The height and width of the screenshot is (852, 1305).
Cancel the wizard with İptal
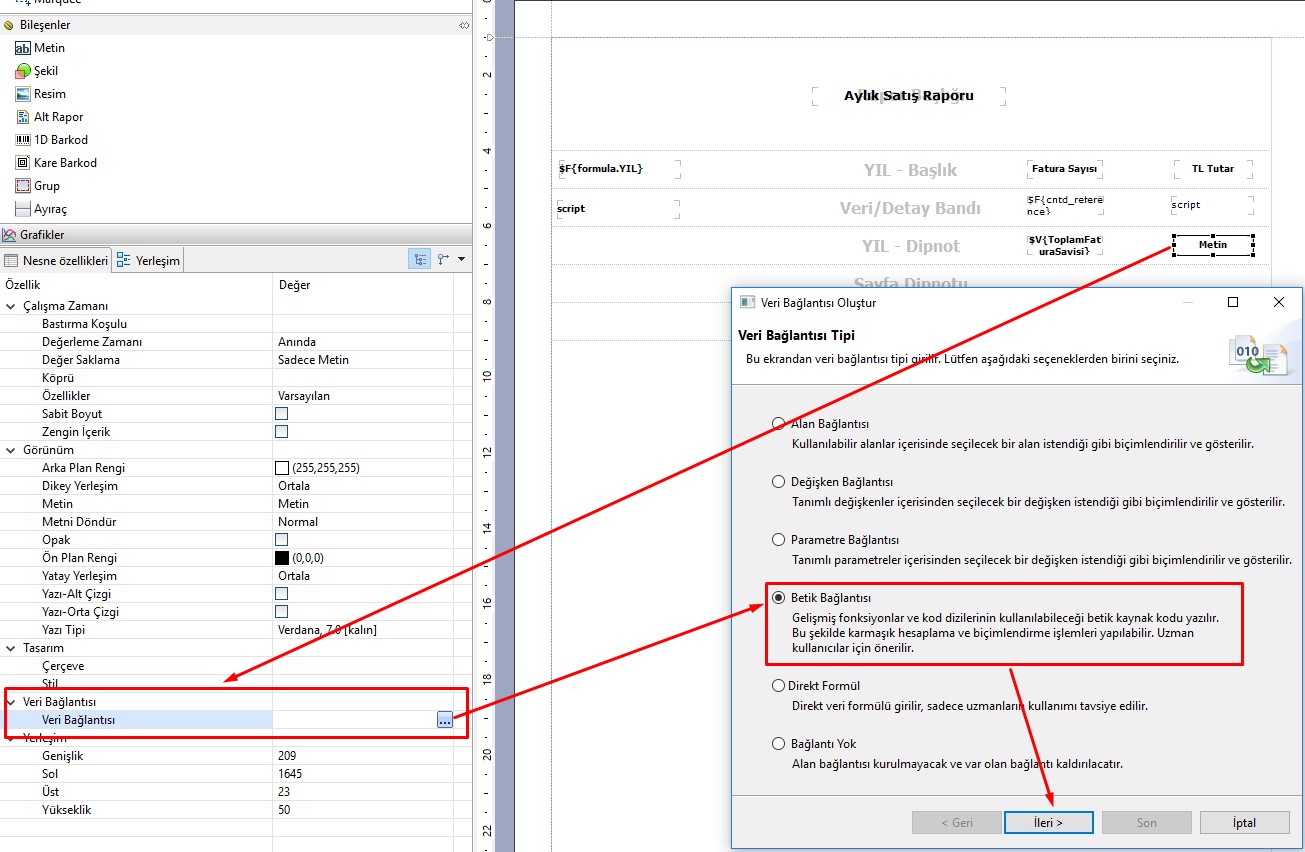point(1244,823)
